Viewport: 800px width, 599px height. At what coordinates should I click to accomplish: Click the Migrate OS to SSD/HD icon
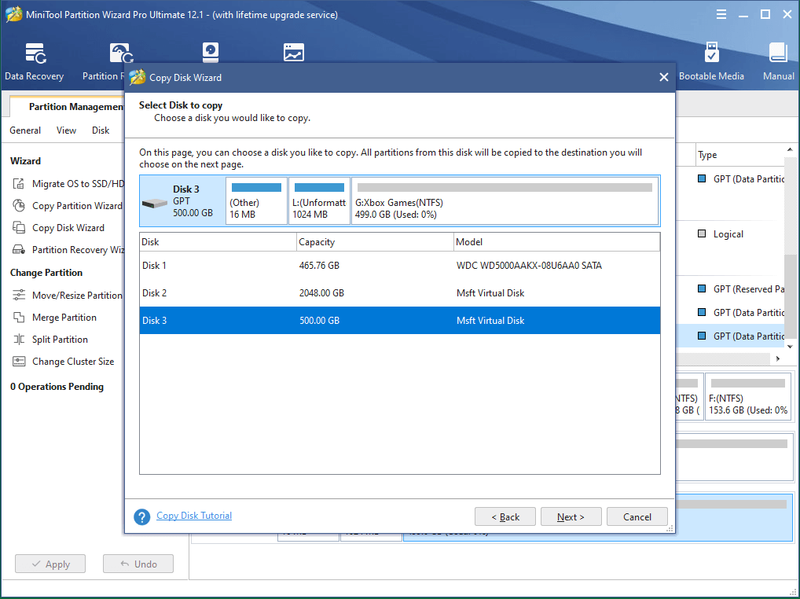tap(18, 184)
